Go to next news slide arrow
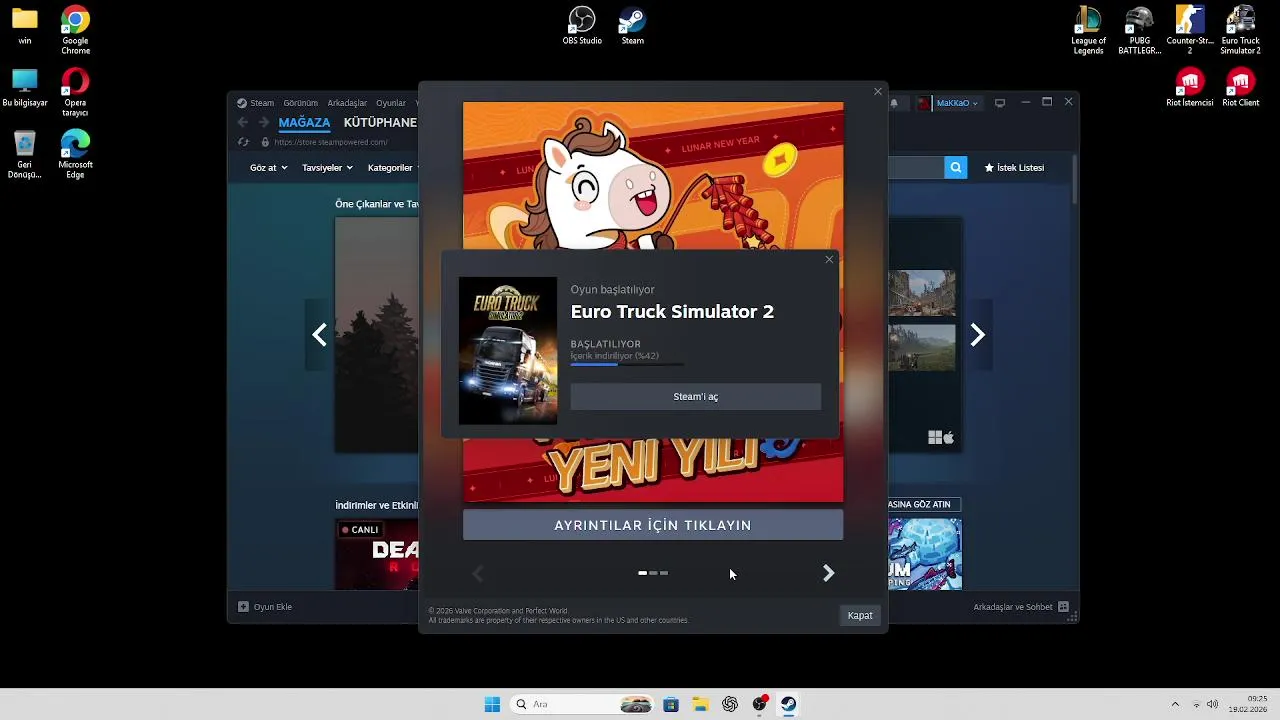Viewport: 1280px width, 720px height. click(828, 573)
